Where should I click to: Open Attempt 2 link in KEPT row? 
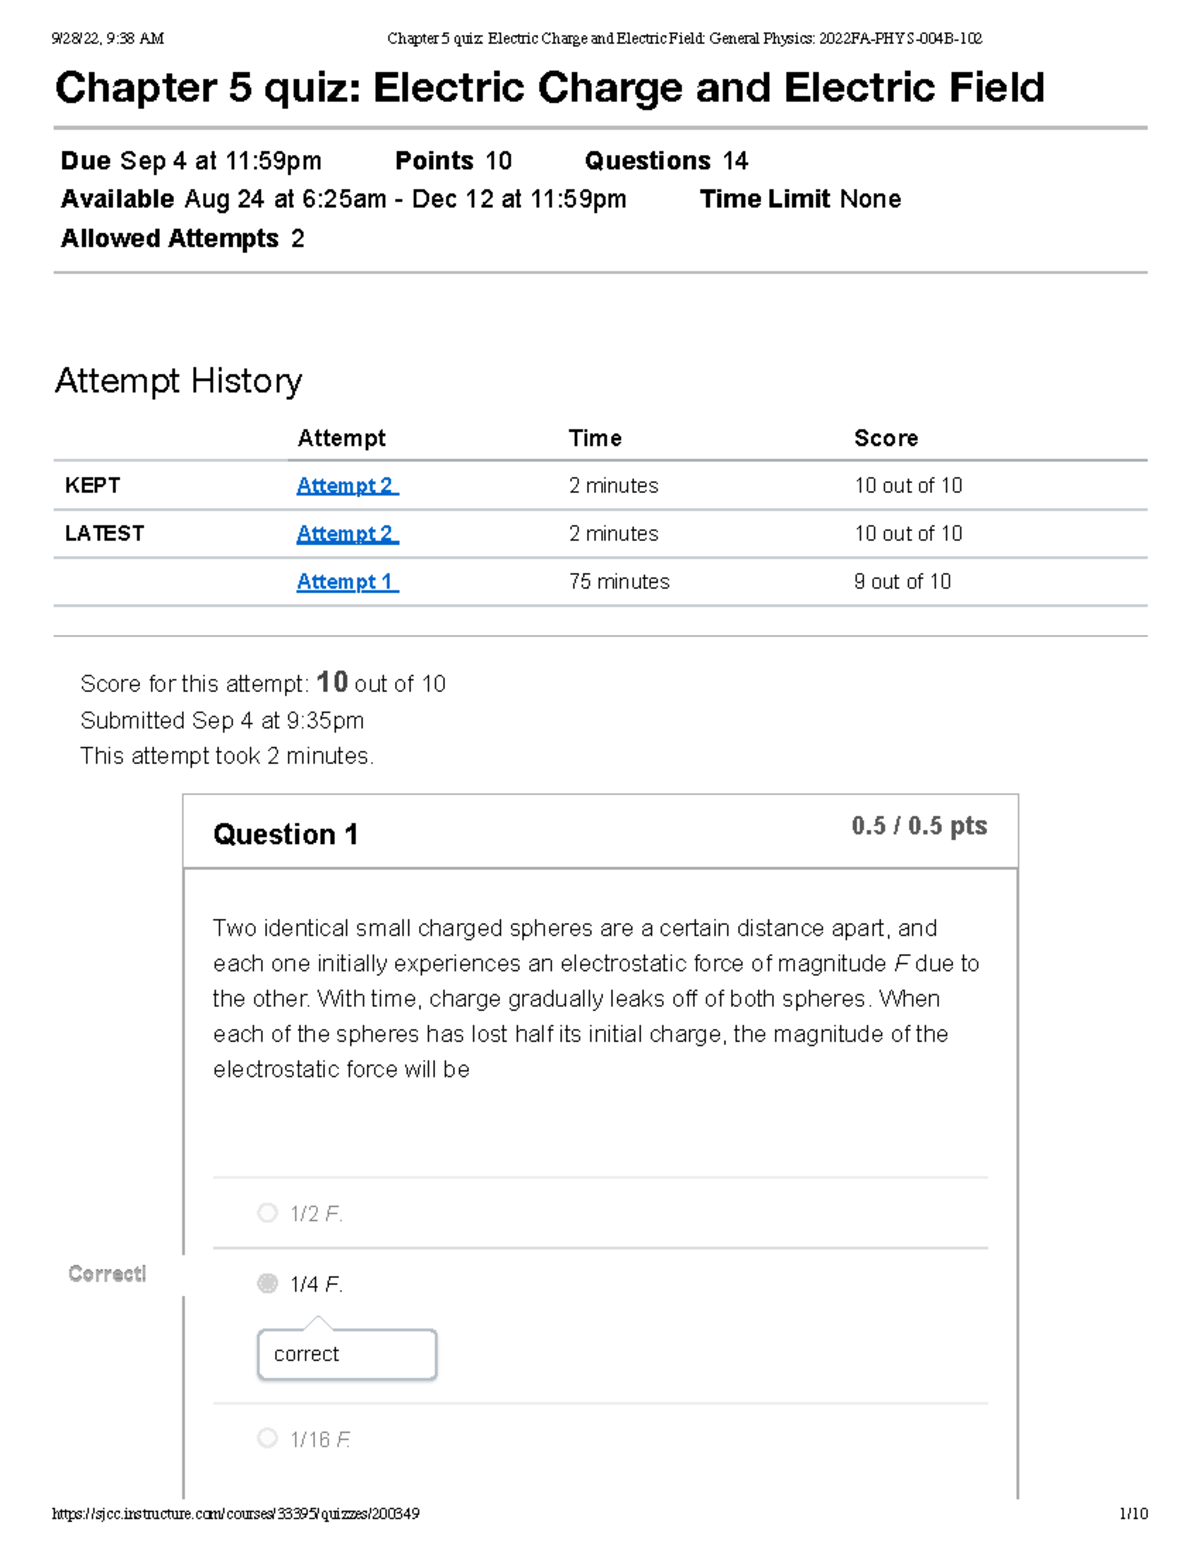click(x=346, y=486)
